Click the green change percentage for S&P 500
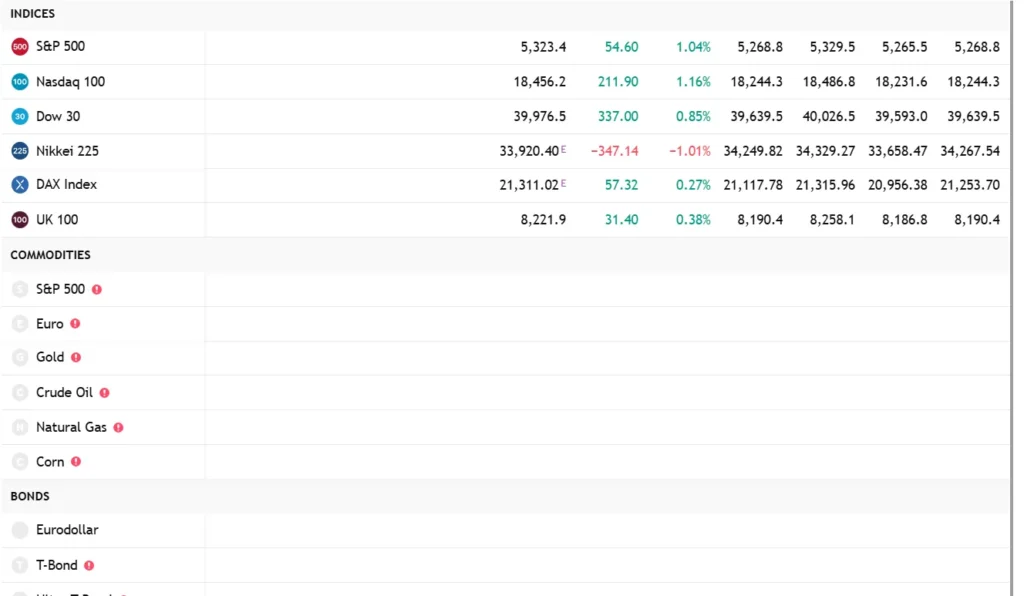 (x=693, y=46)
